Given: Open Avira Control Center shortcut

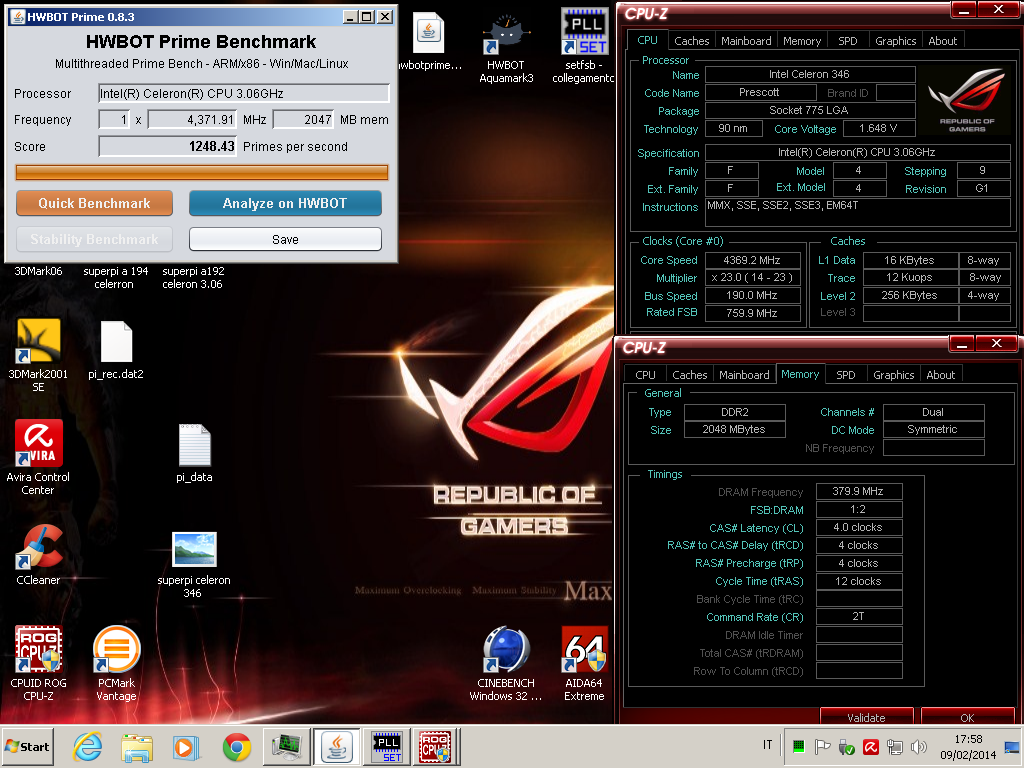Looking at the screenshot, I should pos(38,457).
